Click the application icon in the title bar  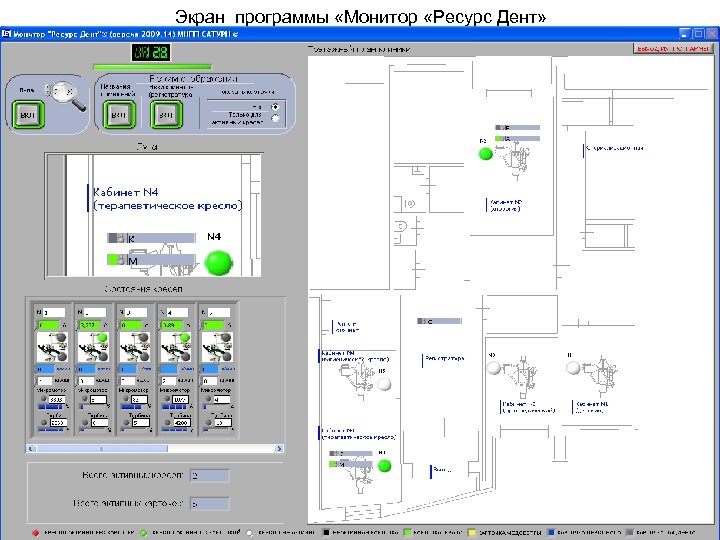[x=6, y=34]
